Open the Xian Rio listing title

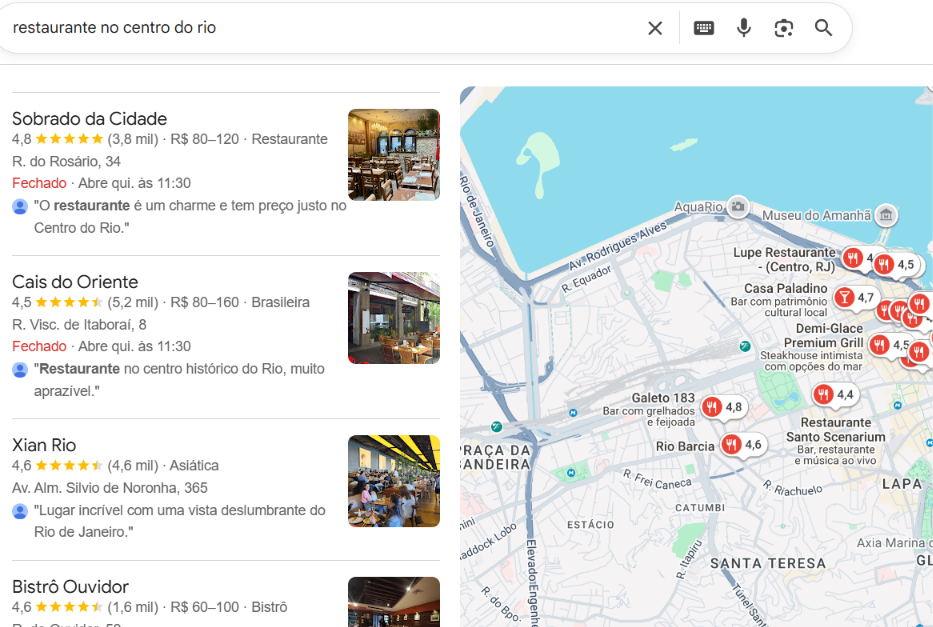click(x=44, y=445)
